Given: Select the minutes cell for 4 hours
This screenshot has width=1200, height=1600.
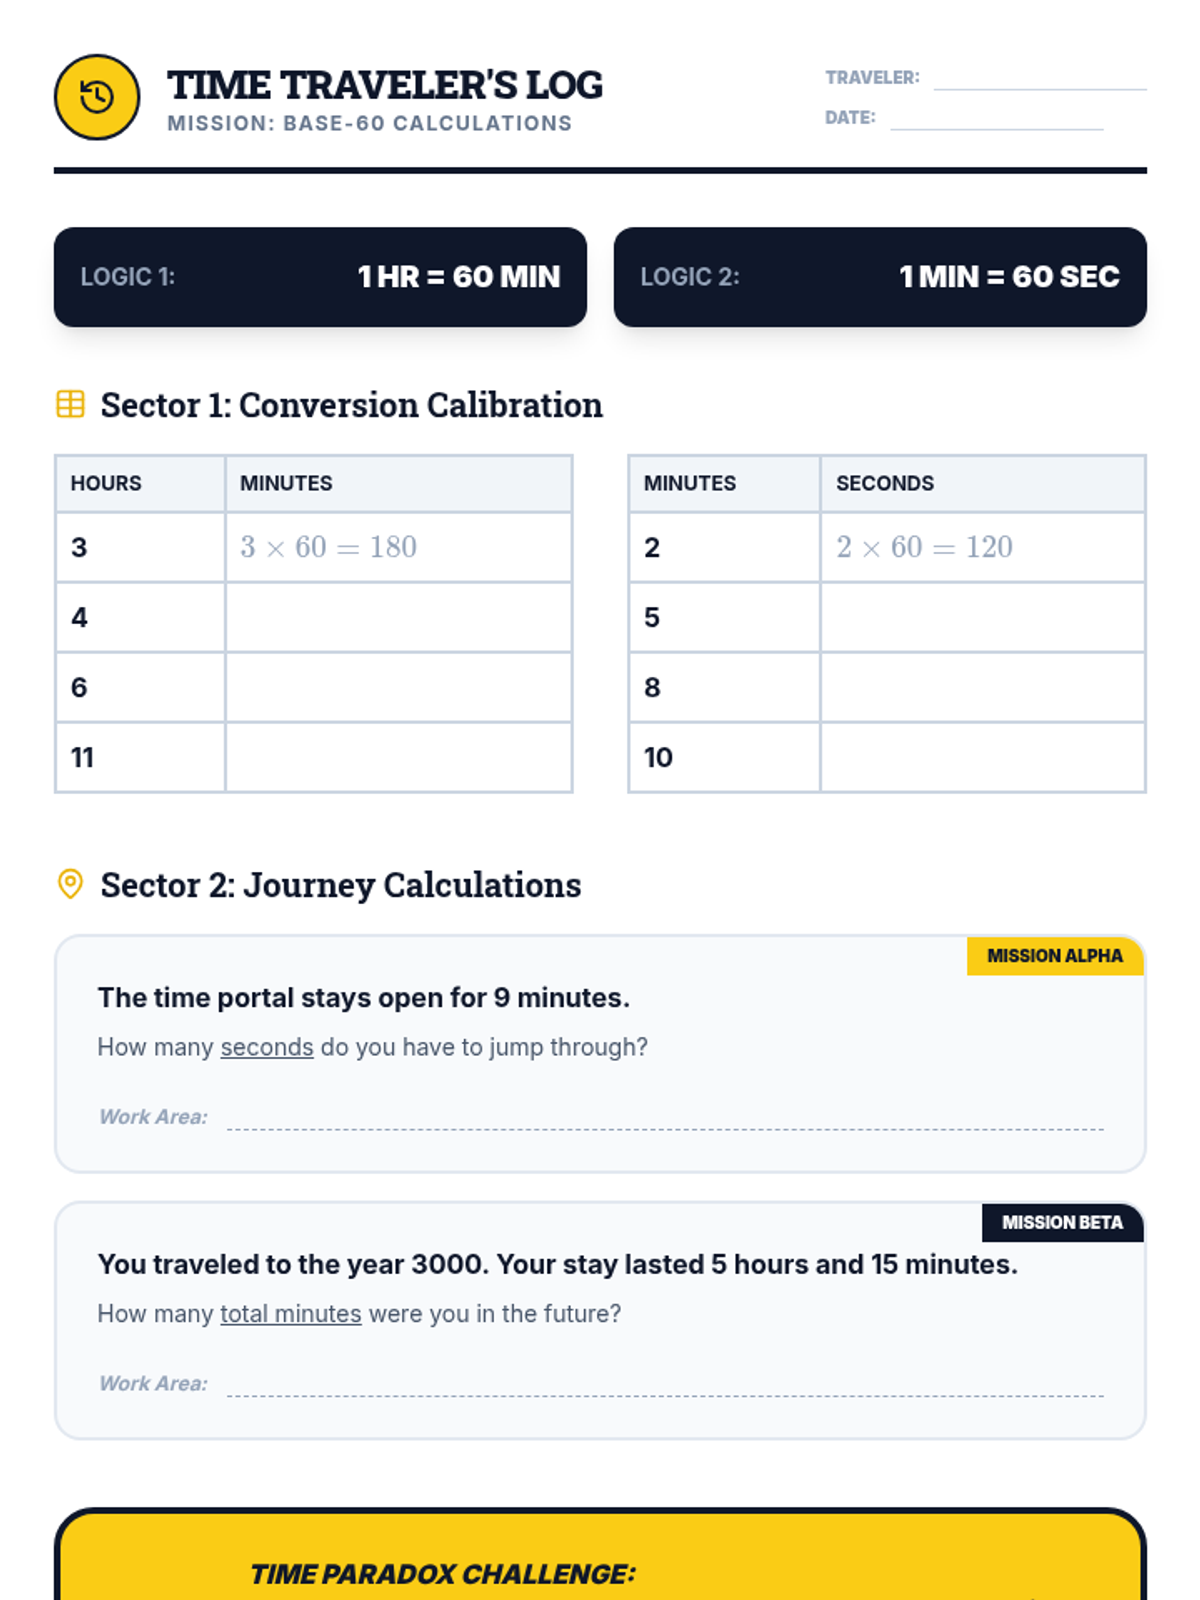Looking at the screenshot, I should pos(398,617).
